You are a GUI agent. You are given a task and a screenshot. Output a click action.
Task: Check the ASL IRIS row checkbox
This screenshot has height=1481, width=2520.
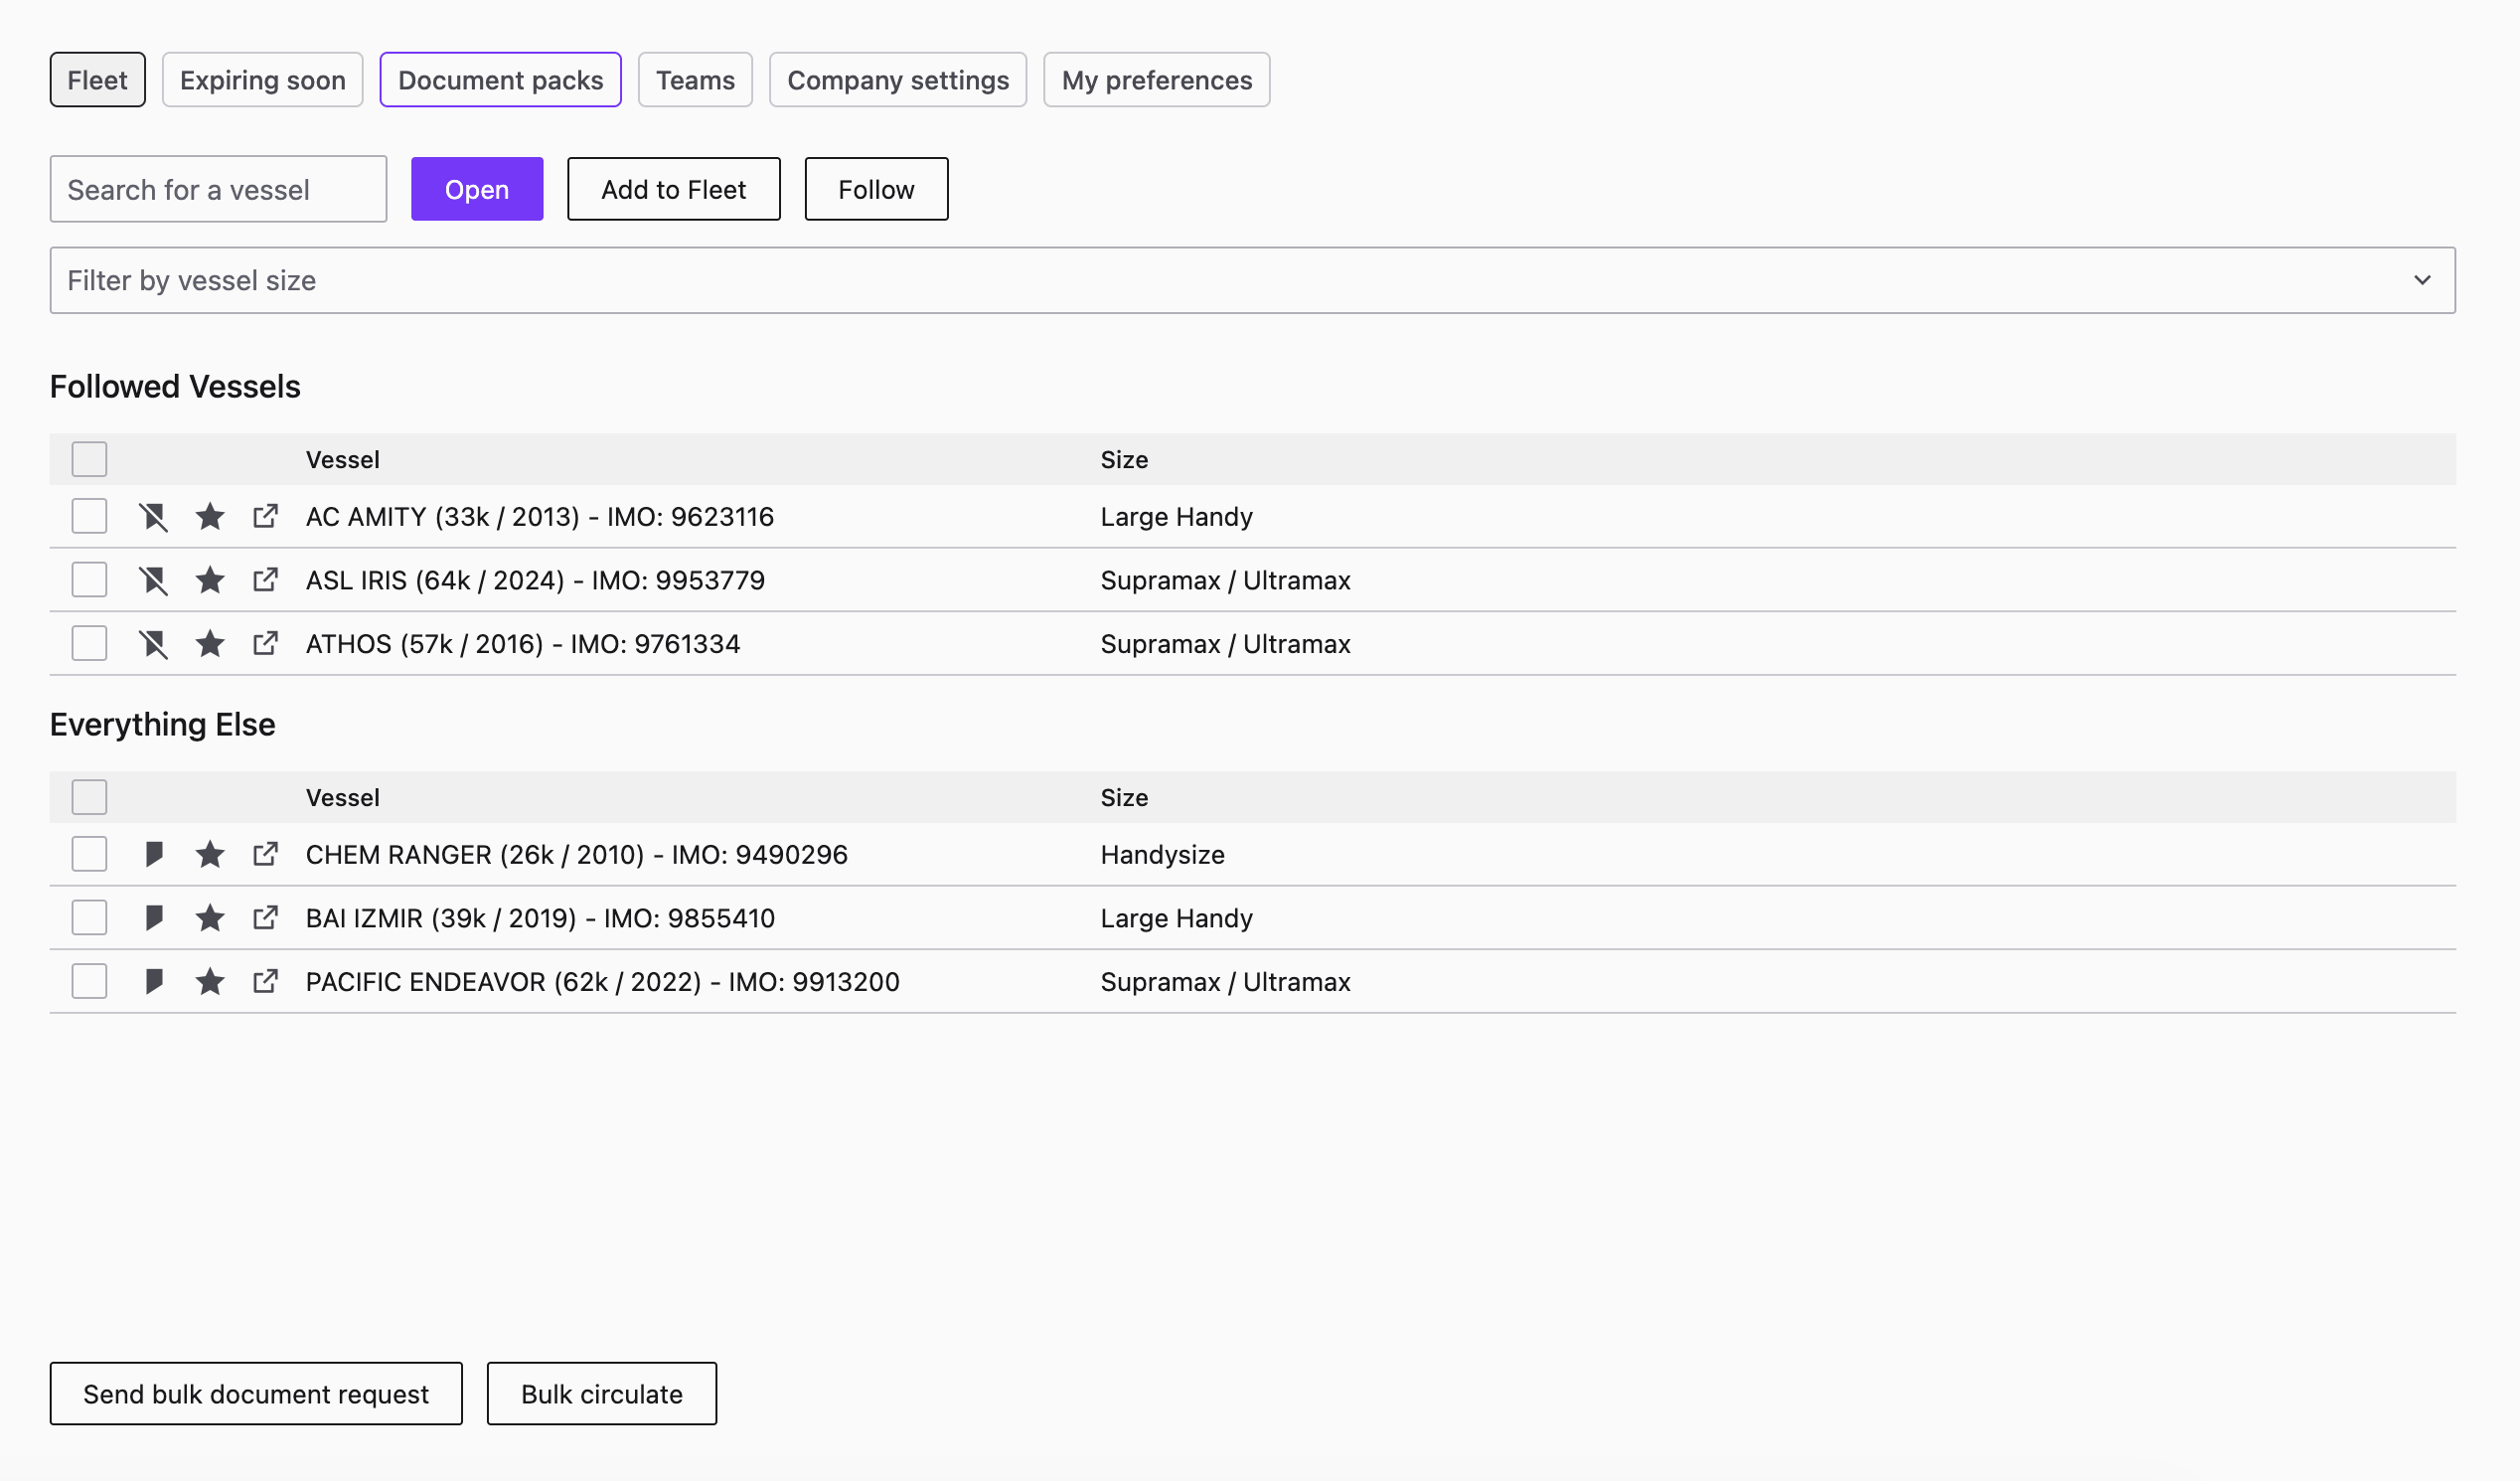[89, 580]
